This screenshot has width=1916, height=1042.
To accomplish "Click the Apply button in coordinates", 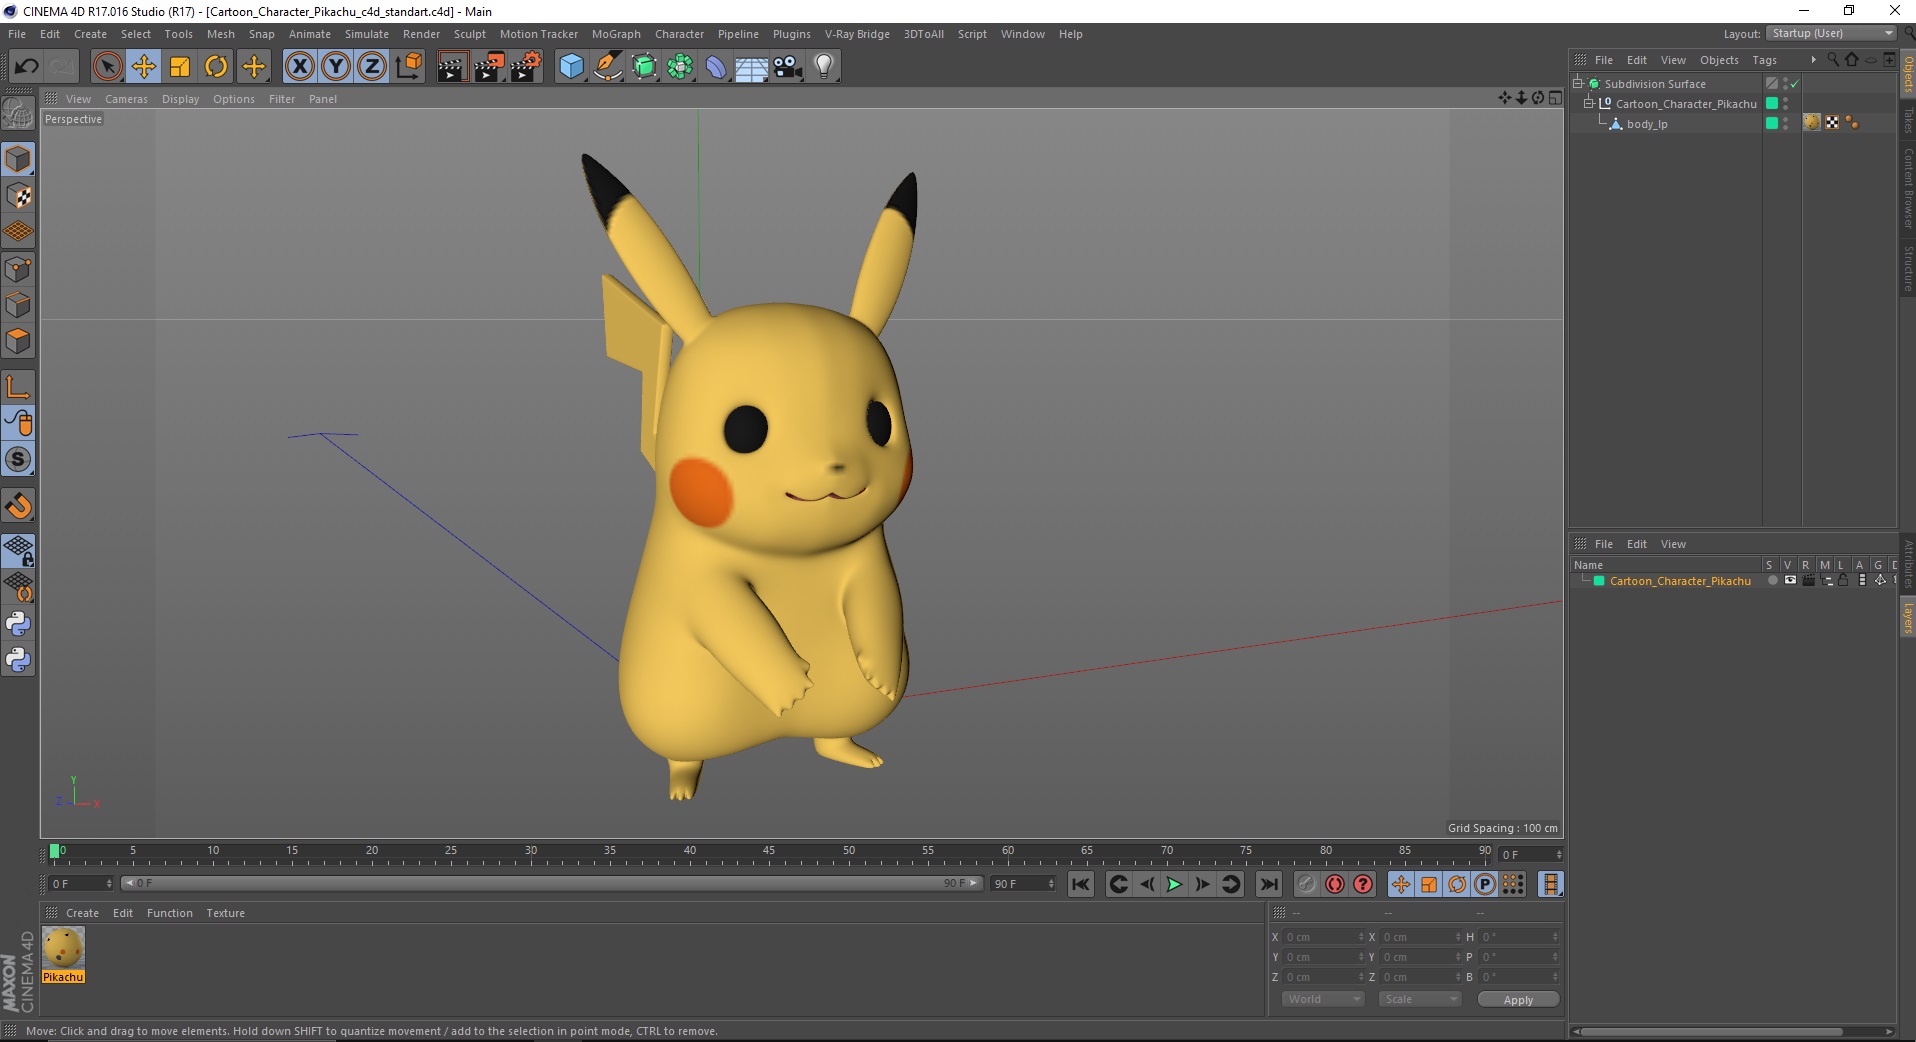I will pos(1518,1000).
